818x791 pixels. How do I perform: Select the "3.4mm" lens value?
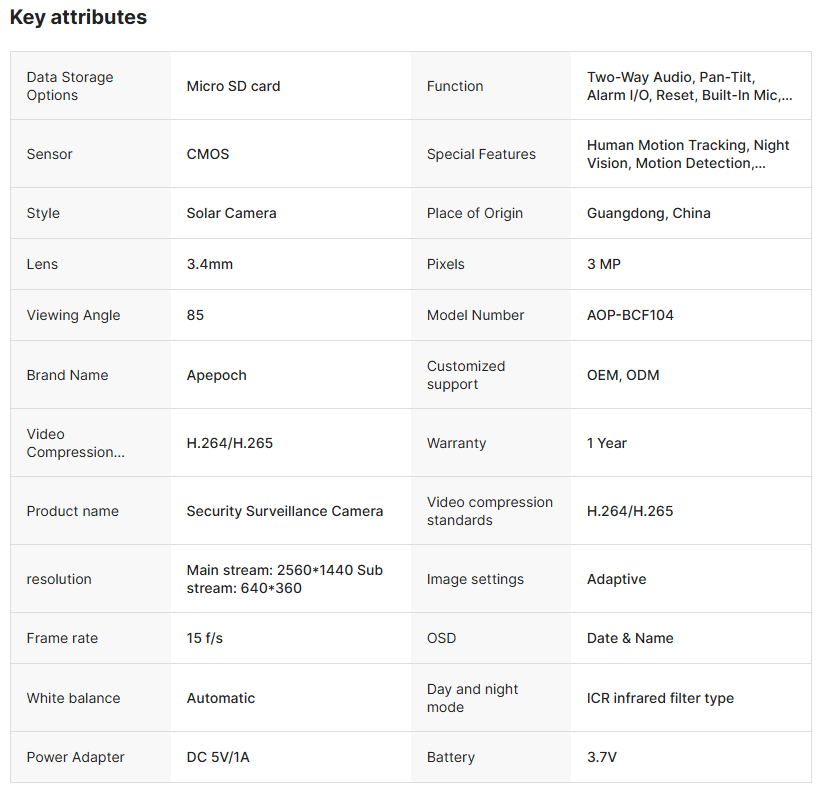[210, 264]
